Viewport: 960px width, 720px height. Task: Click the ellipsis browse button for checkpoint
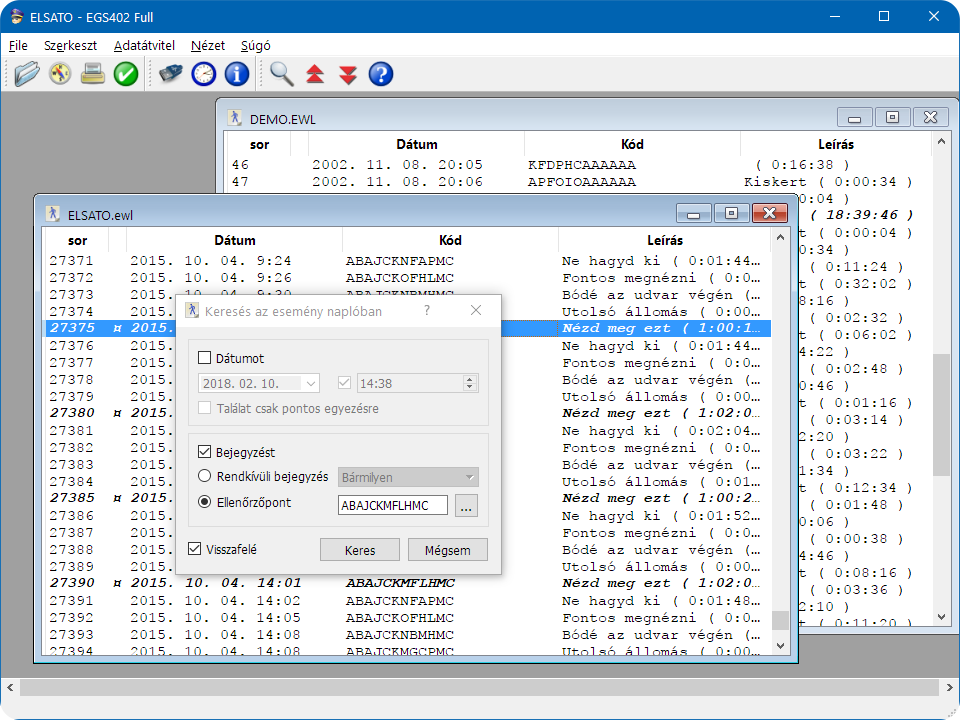(x=466, y=506)
